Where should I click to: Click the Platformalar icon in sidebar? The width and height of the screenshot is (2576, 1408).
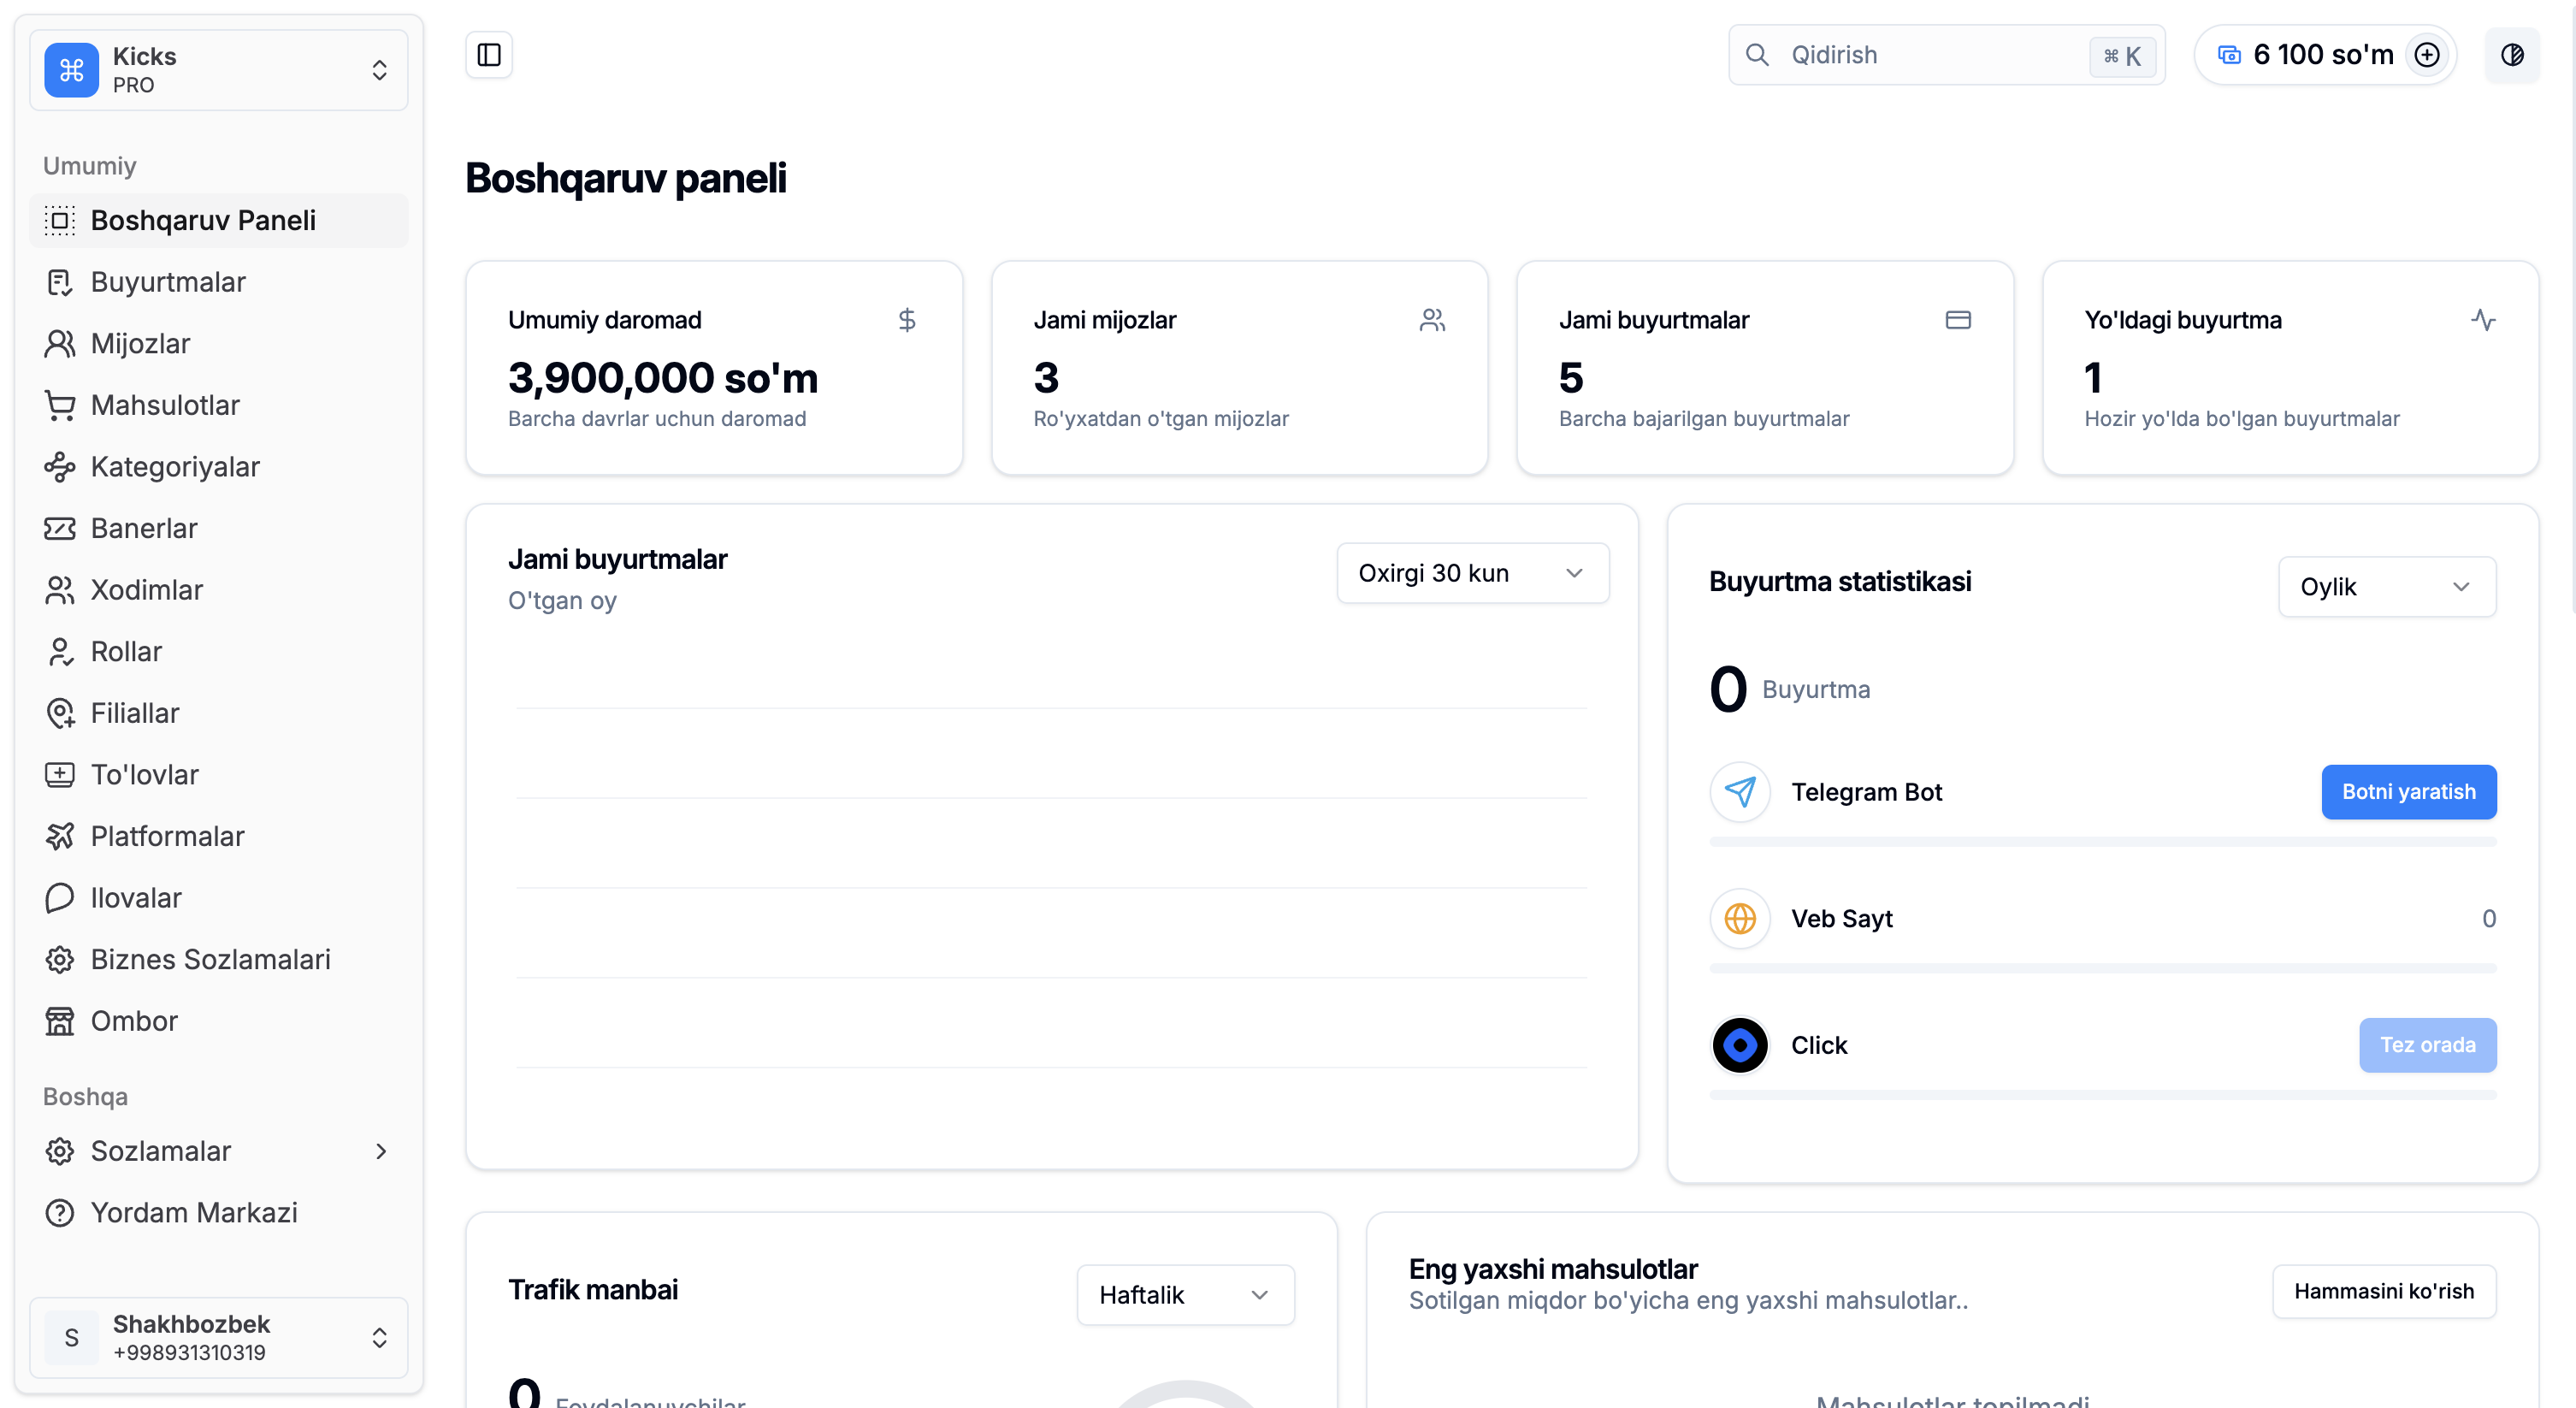pyautogui.click(x=60, y=836)
